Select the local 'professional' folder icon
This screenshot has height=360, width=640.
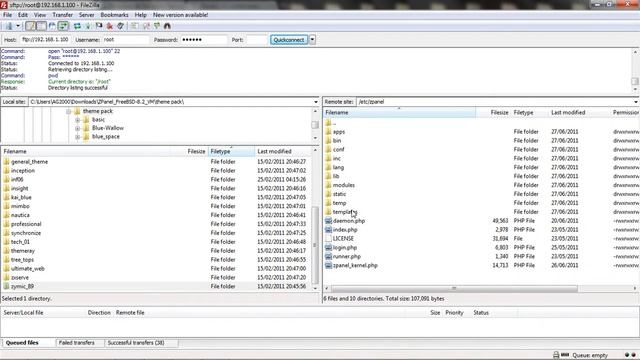[x=6, y=224]
